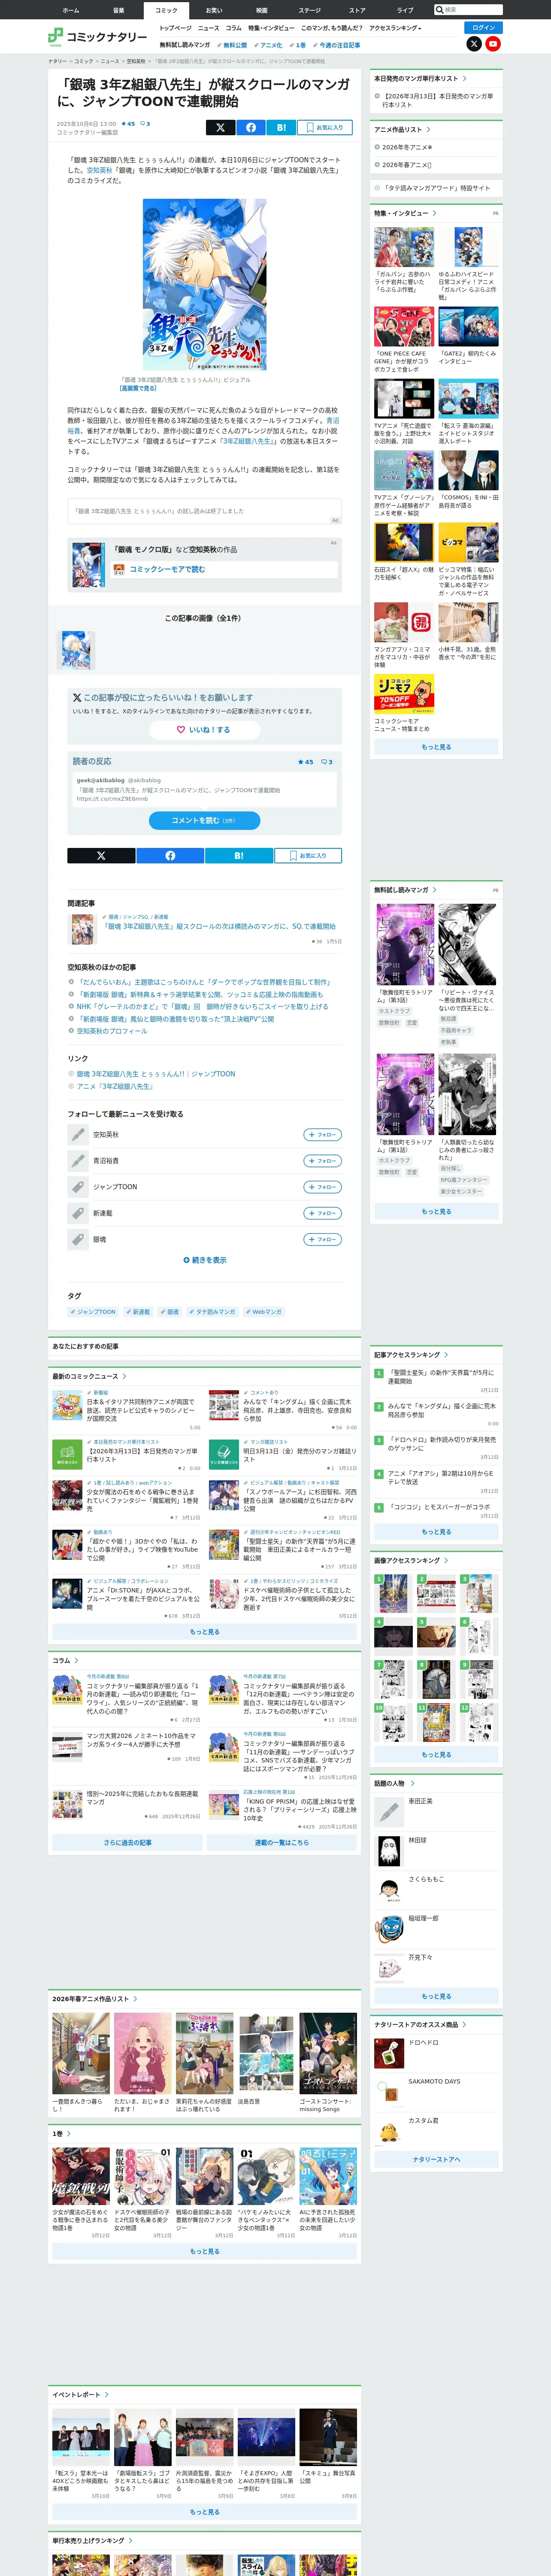Click the pen avatar icon for 車田正美
Screen dimensions: 551x2576
pos(388,1811)
